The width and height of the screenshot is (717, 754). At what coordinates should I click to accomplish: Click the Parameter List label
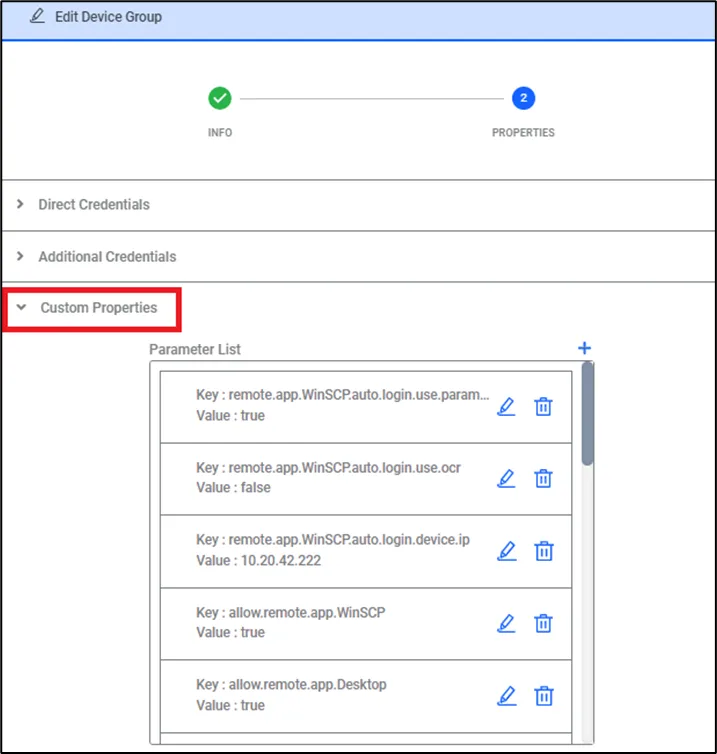click(x=195, y=350)
